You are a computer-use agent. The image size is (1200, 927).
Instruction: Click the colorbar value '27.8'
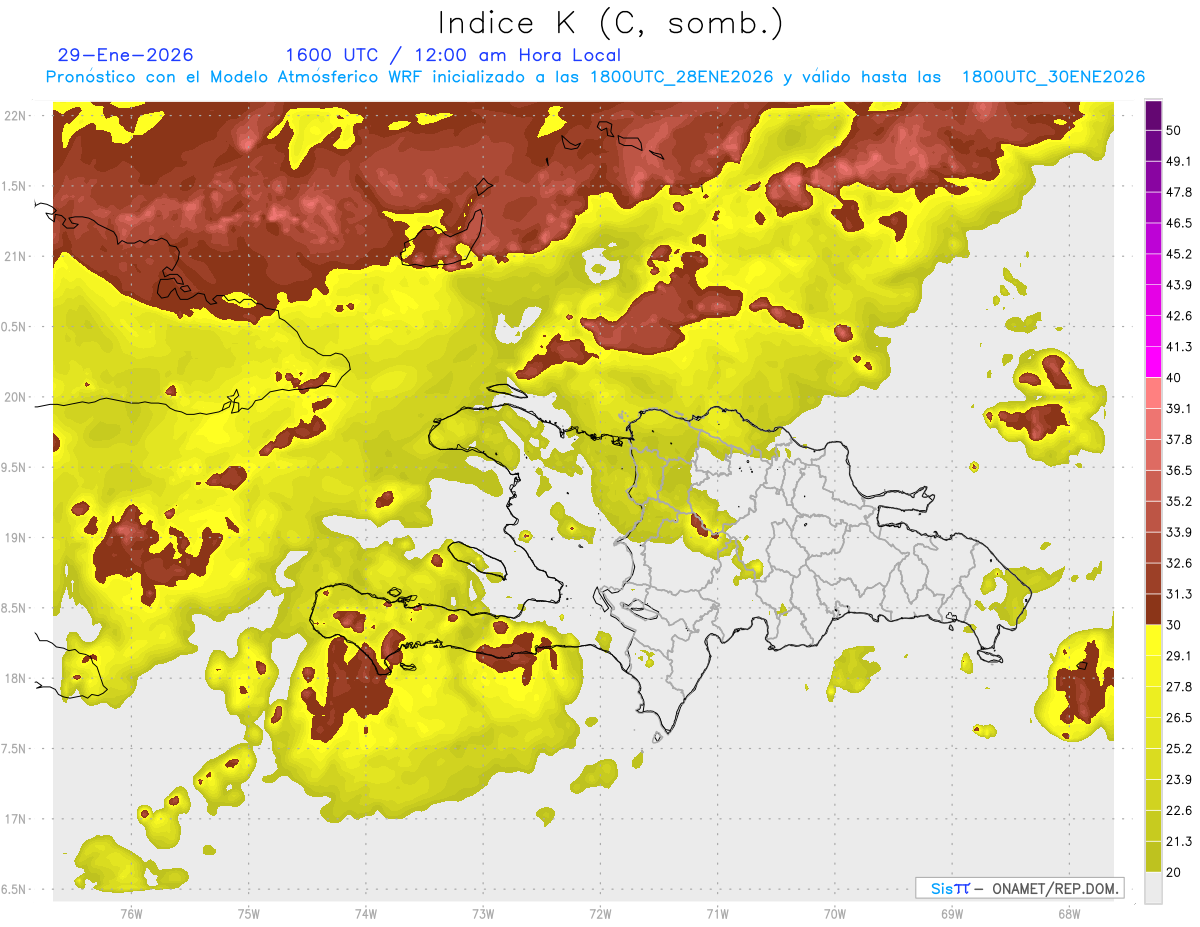point(1179,687)
